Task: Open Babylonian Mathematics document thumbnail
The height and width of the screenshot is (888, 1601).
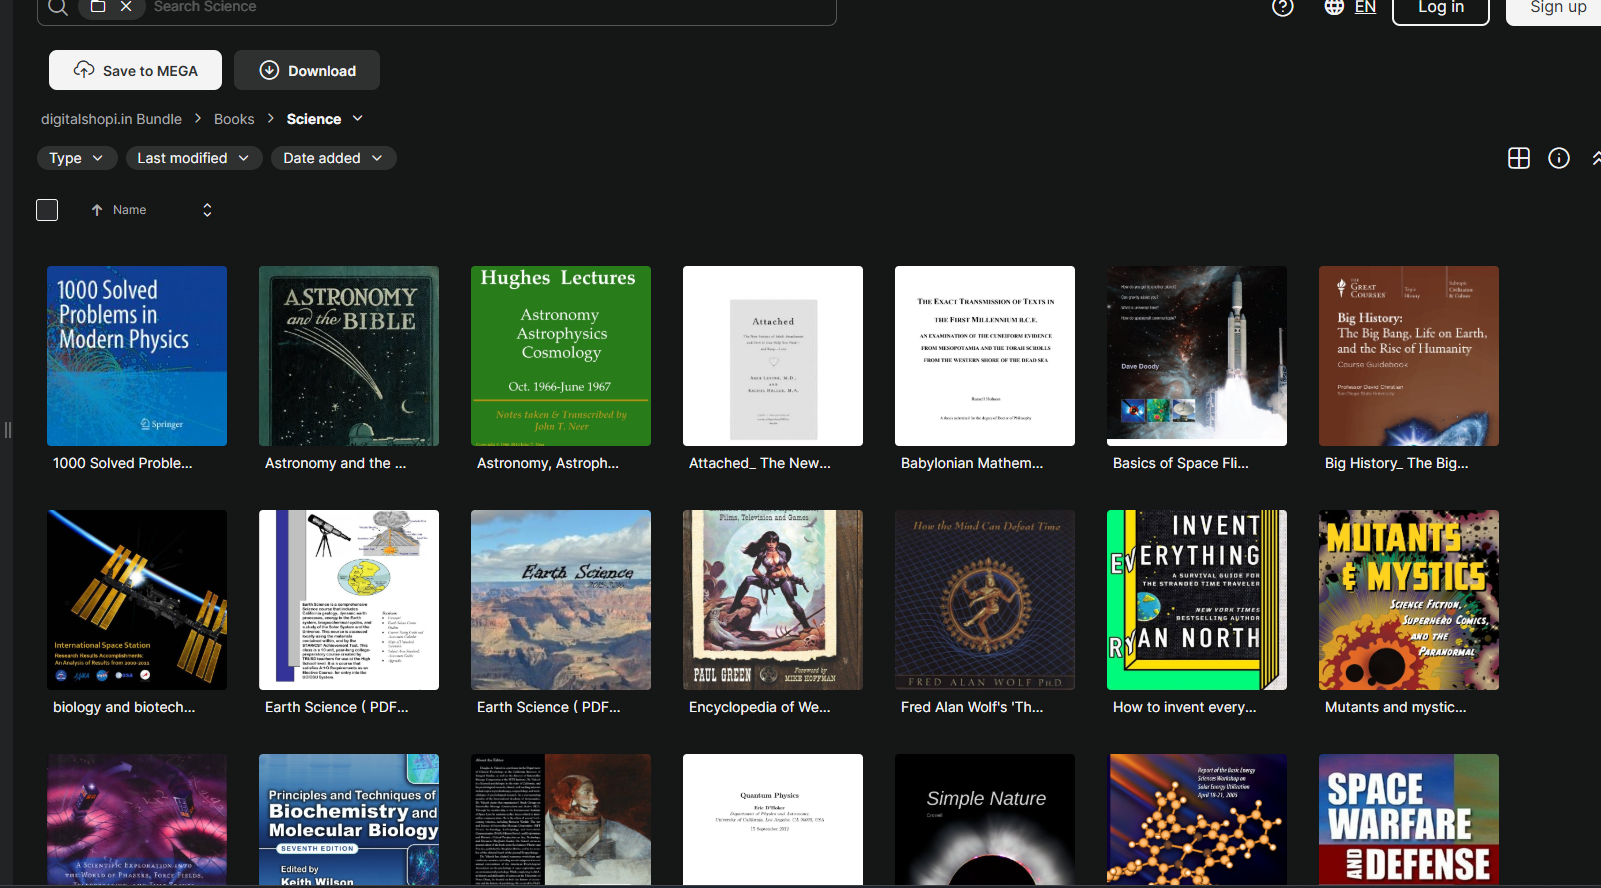Action: (x=985, y=356)
